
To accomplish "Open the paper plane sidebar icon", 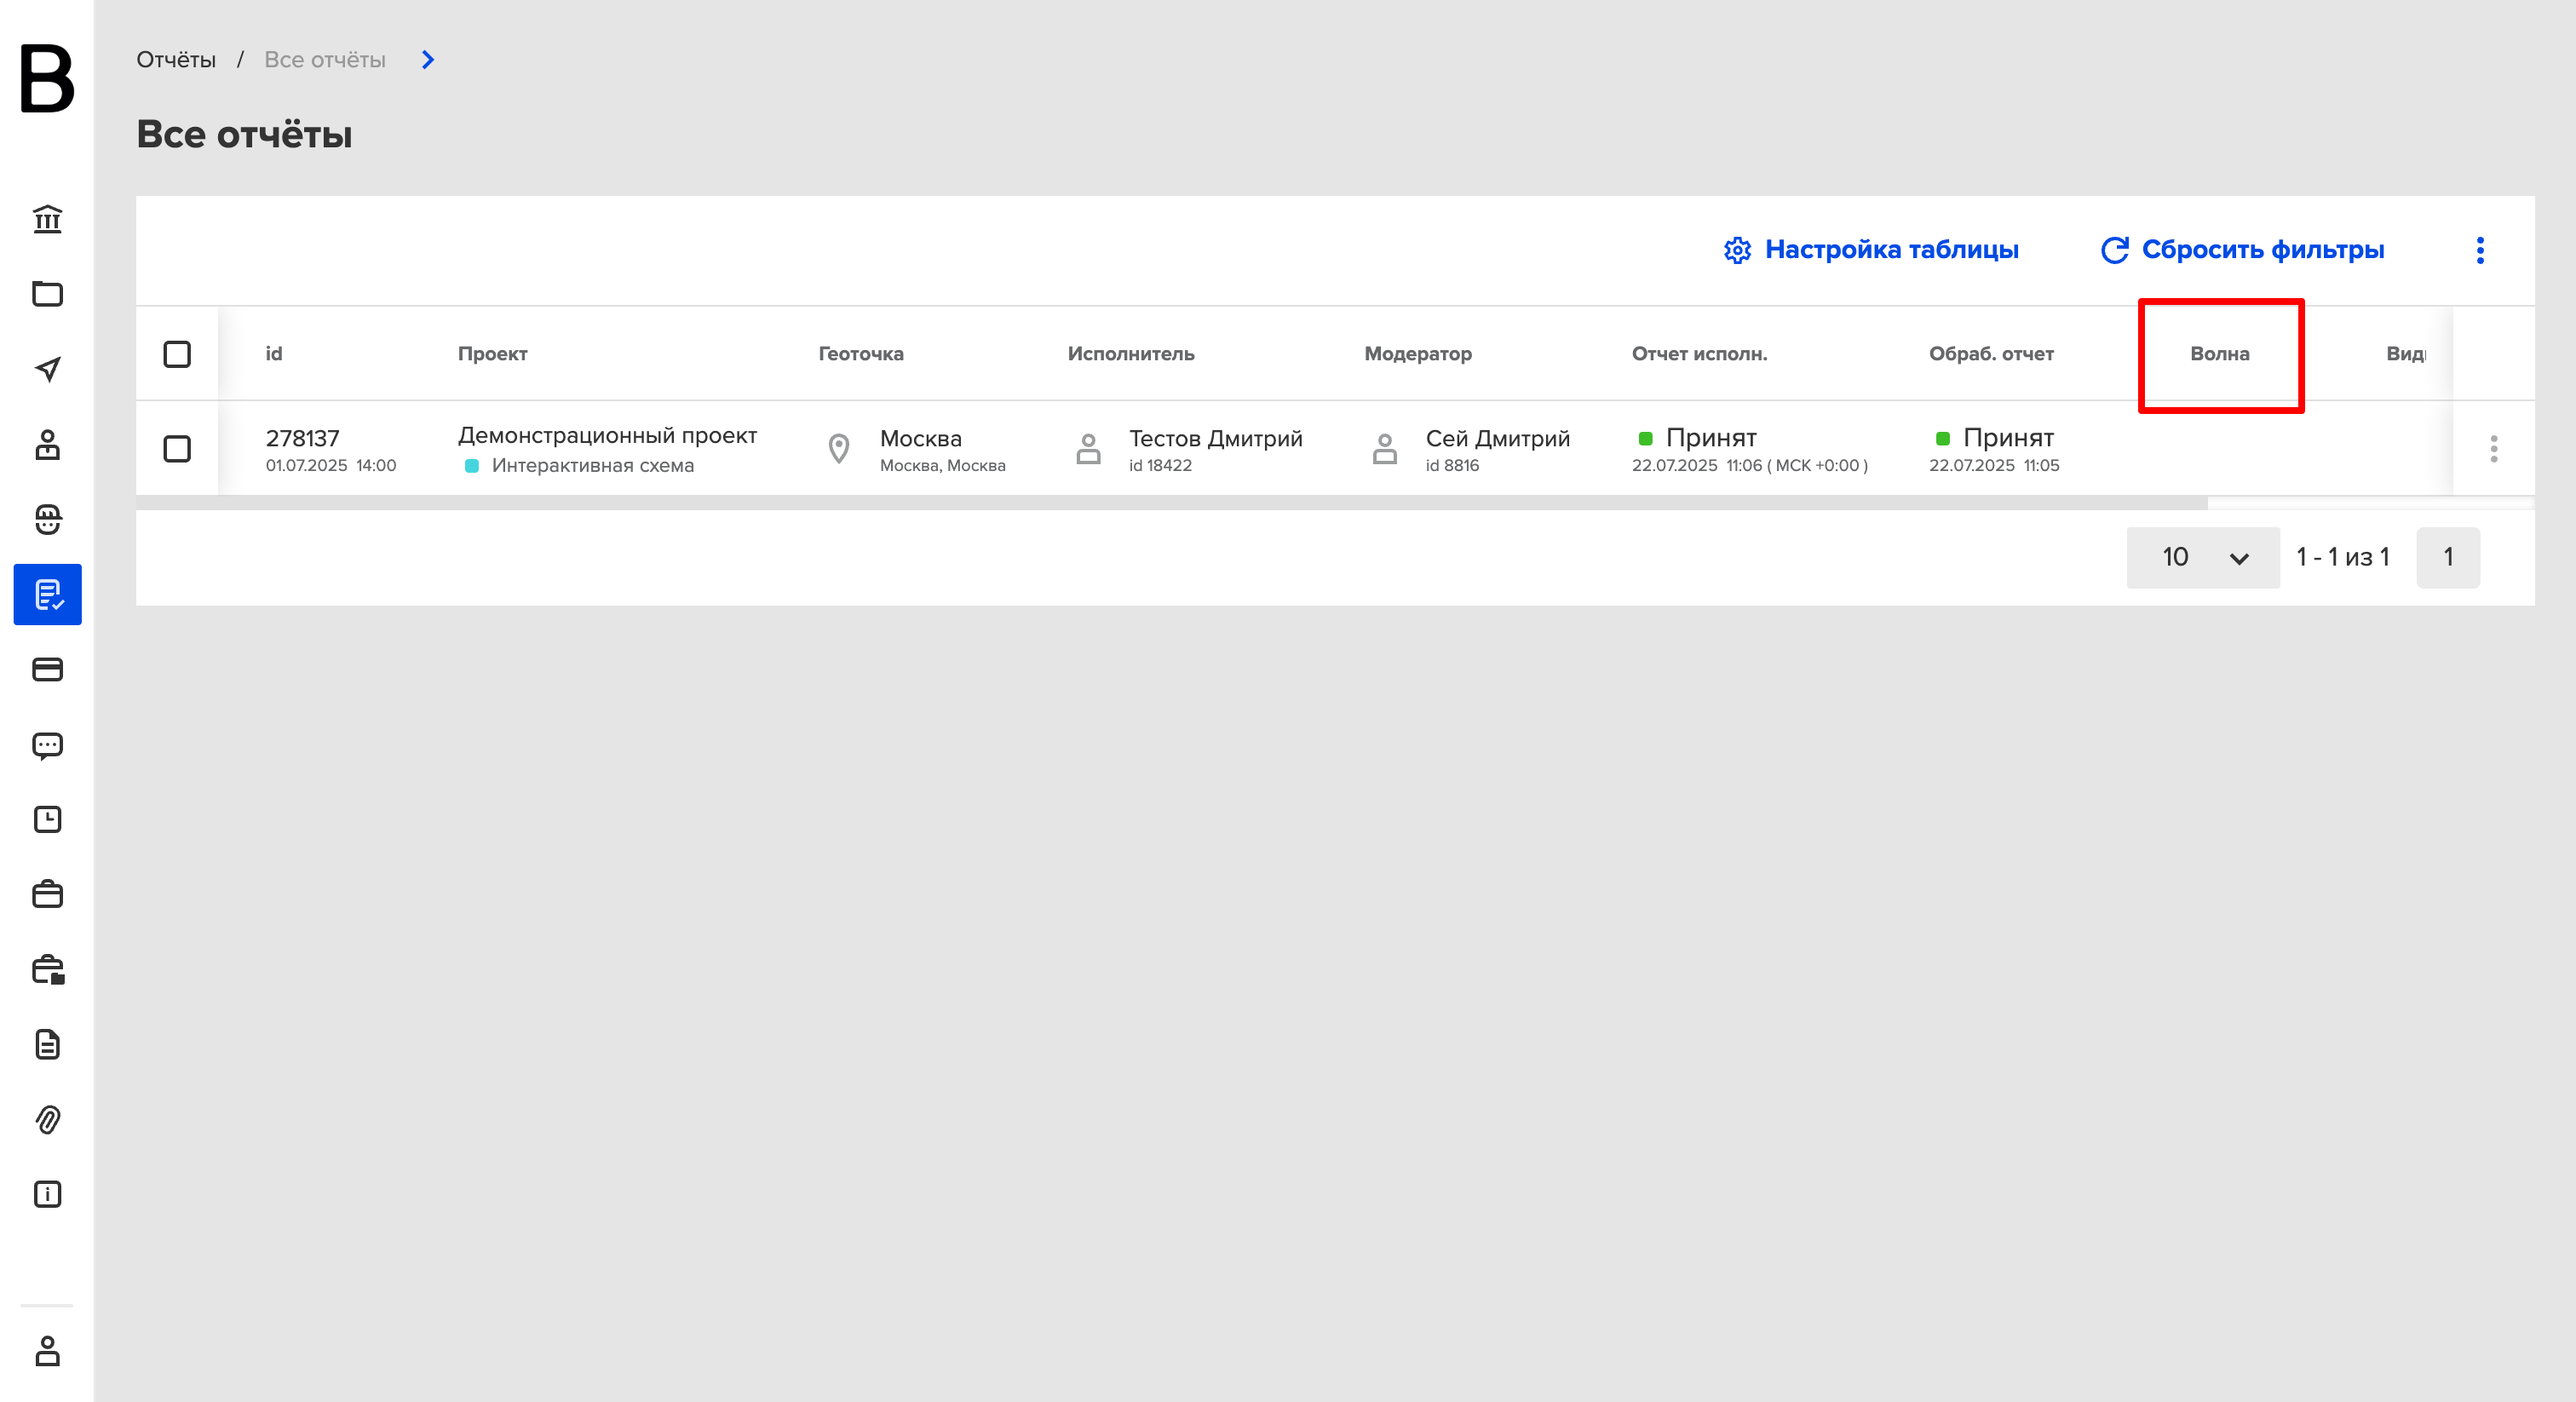I will (47, 369).
